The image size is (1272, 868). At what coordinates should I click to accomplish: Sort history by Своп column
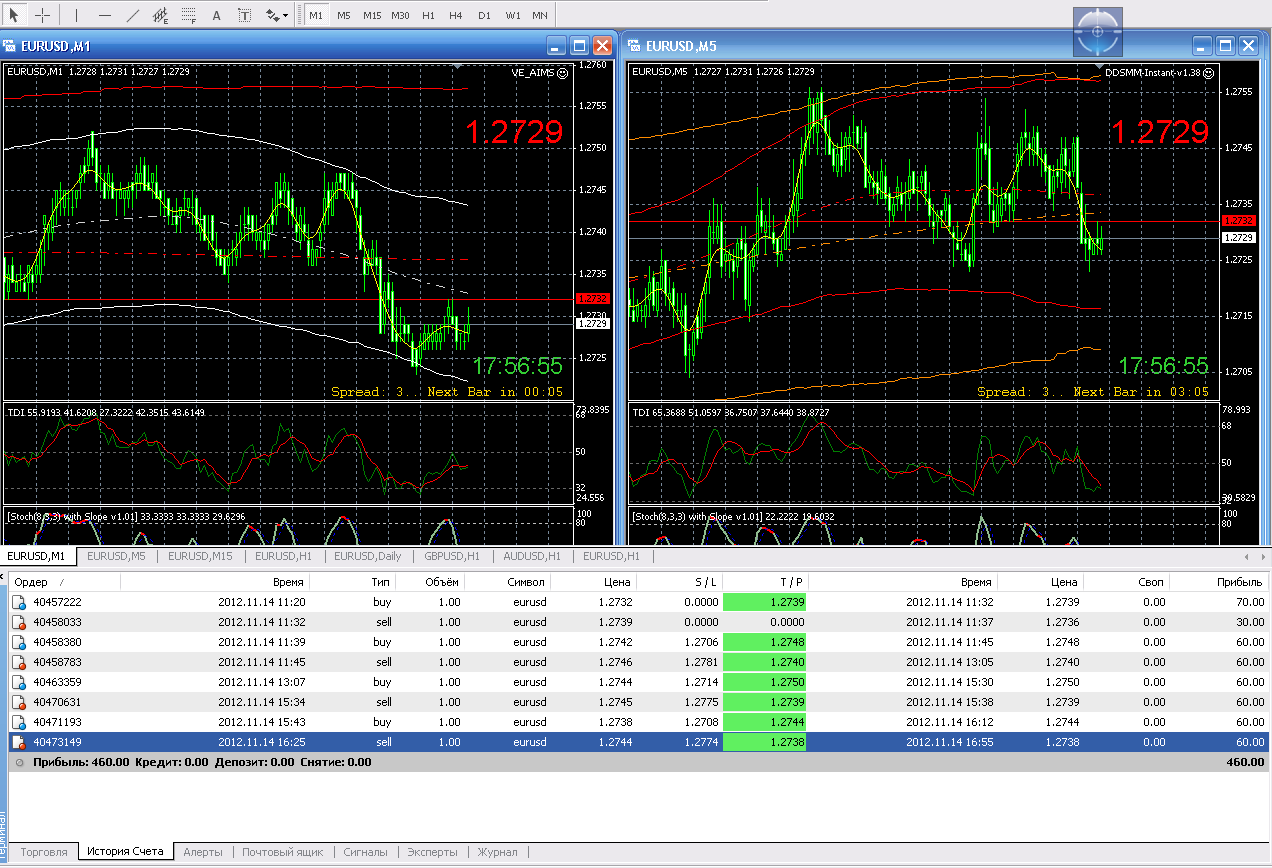1127,582
